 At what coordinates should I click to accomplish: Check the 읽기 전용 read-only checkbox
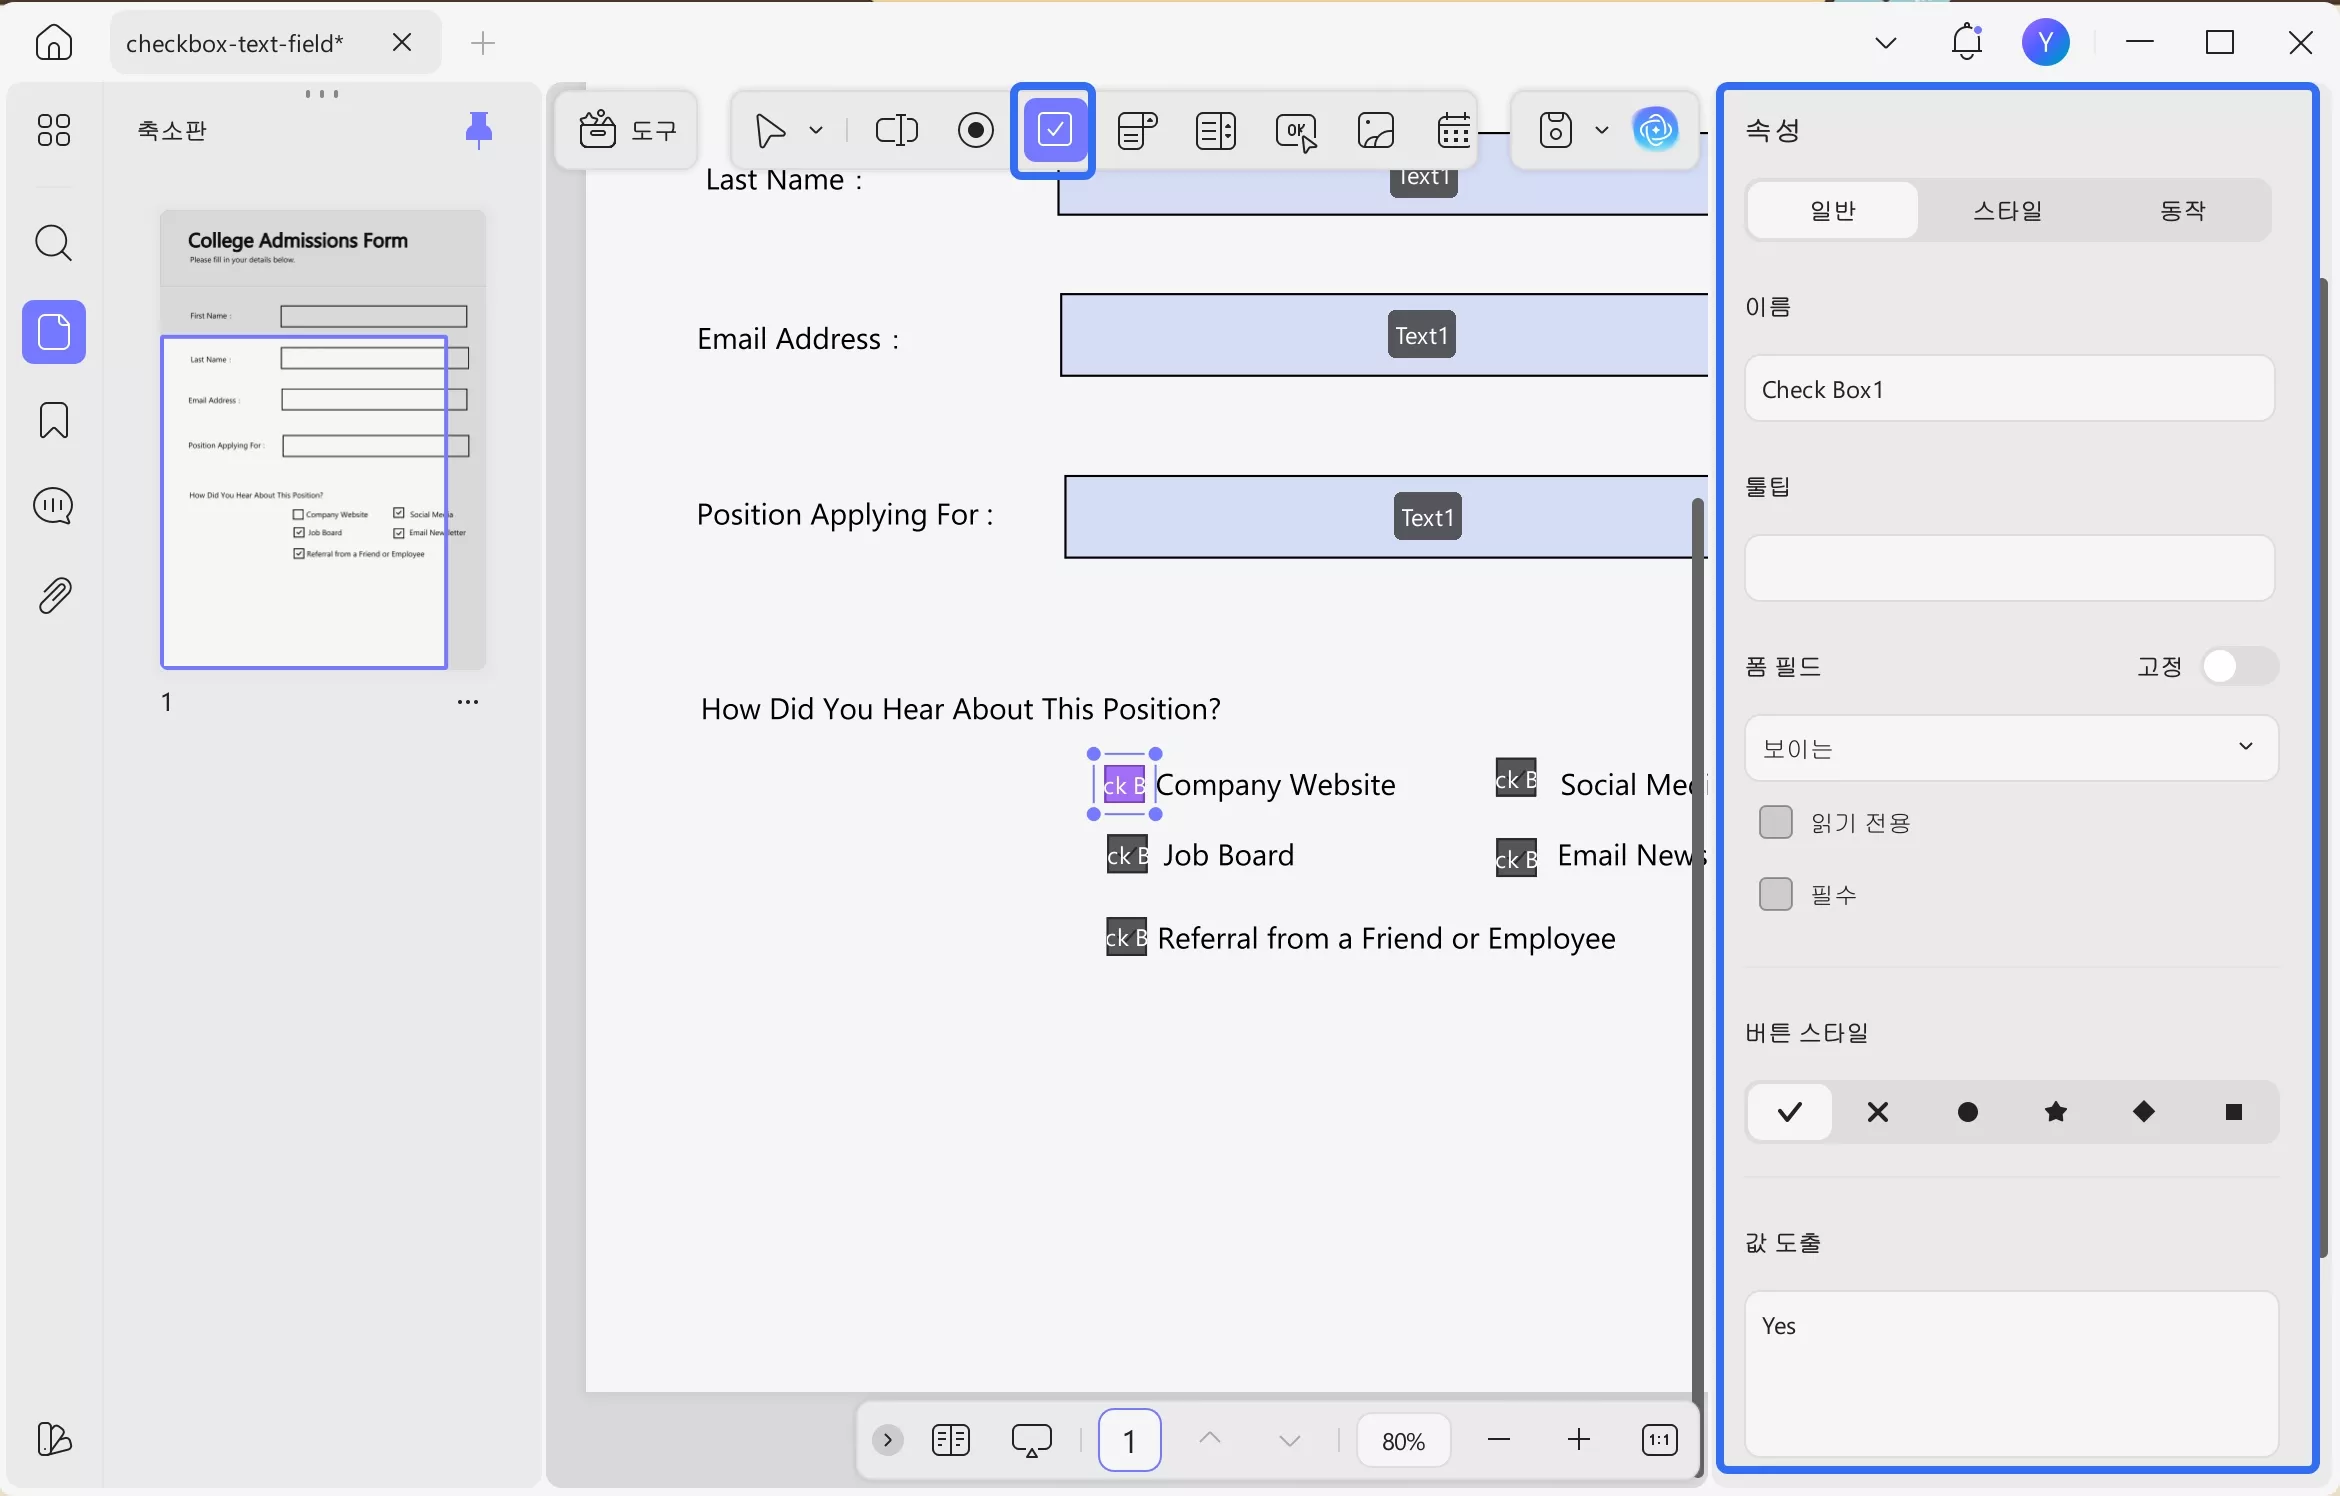[1775, 822]
